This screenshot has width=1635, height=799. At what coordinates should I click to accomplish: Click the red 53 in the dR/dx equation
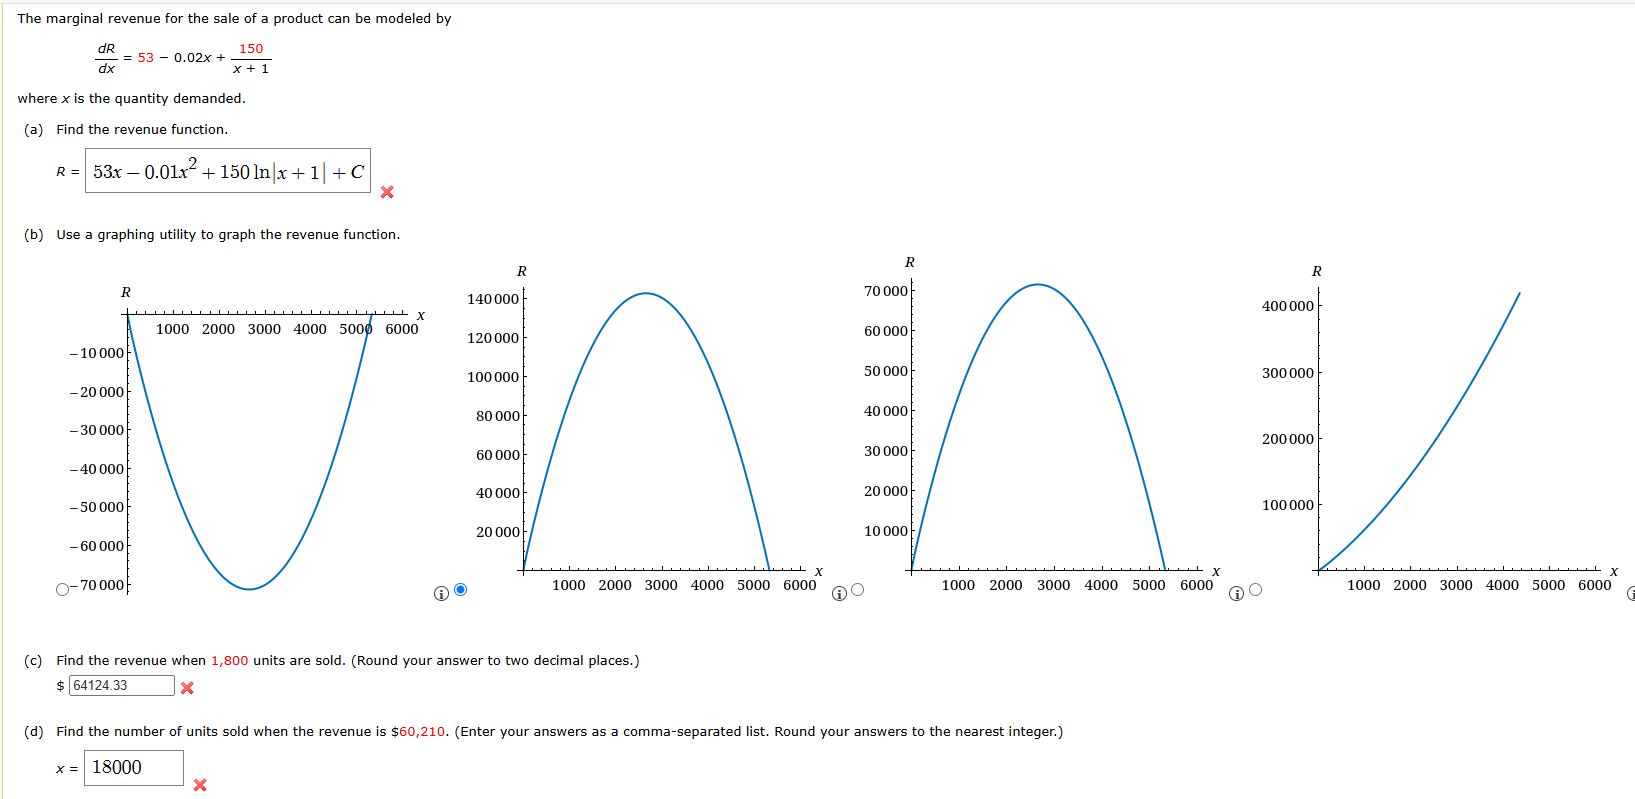coord(146,57)
